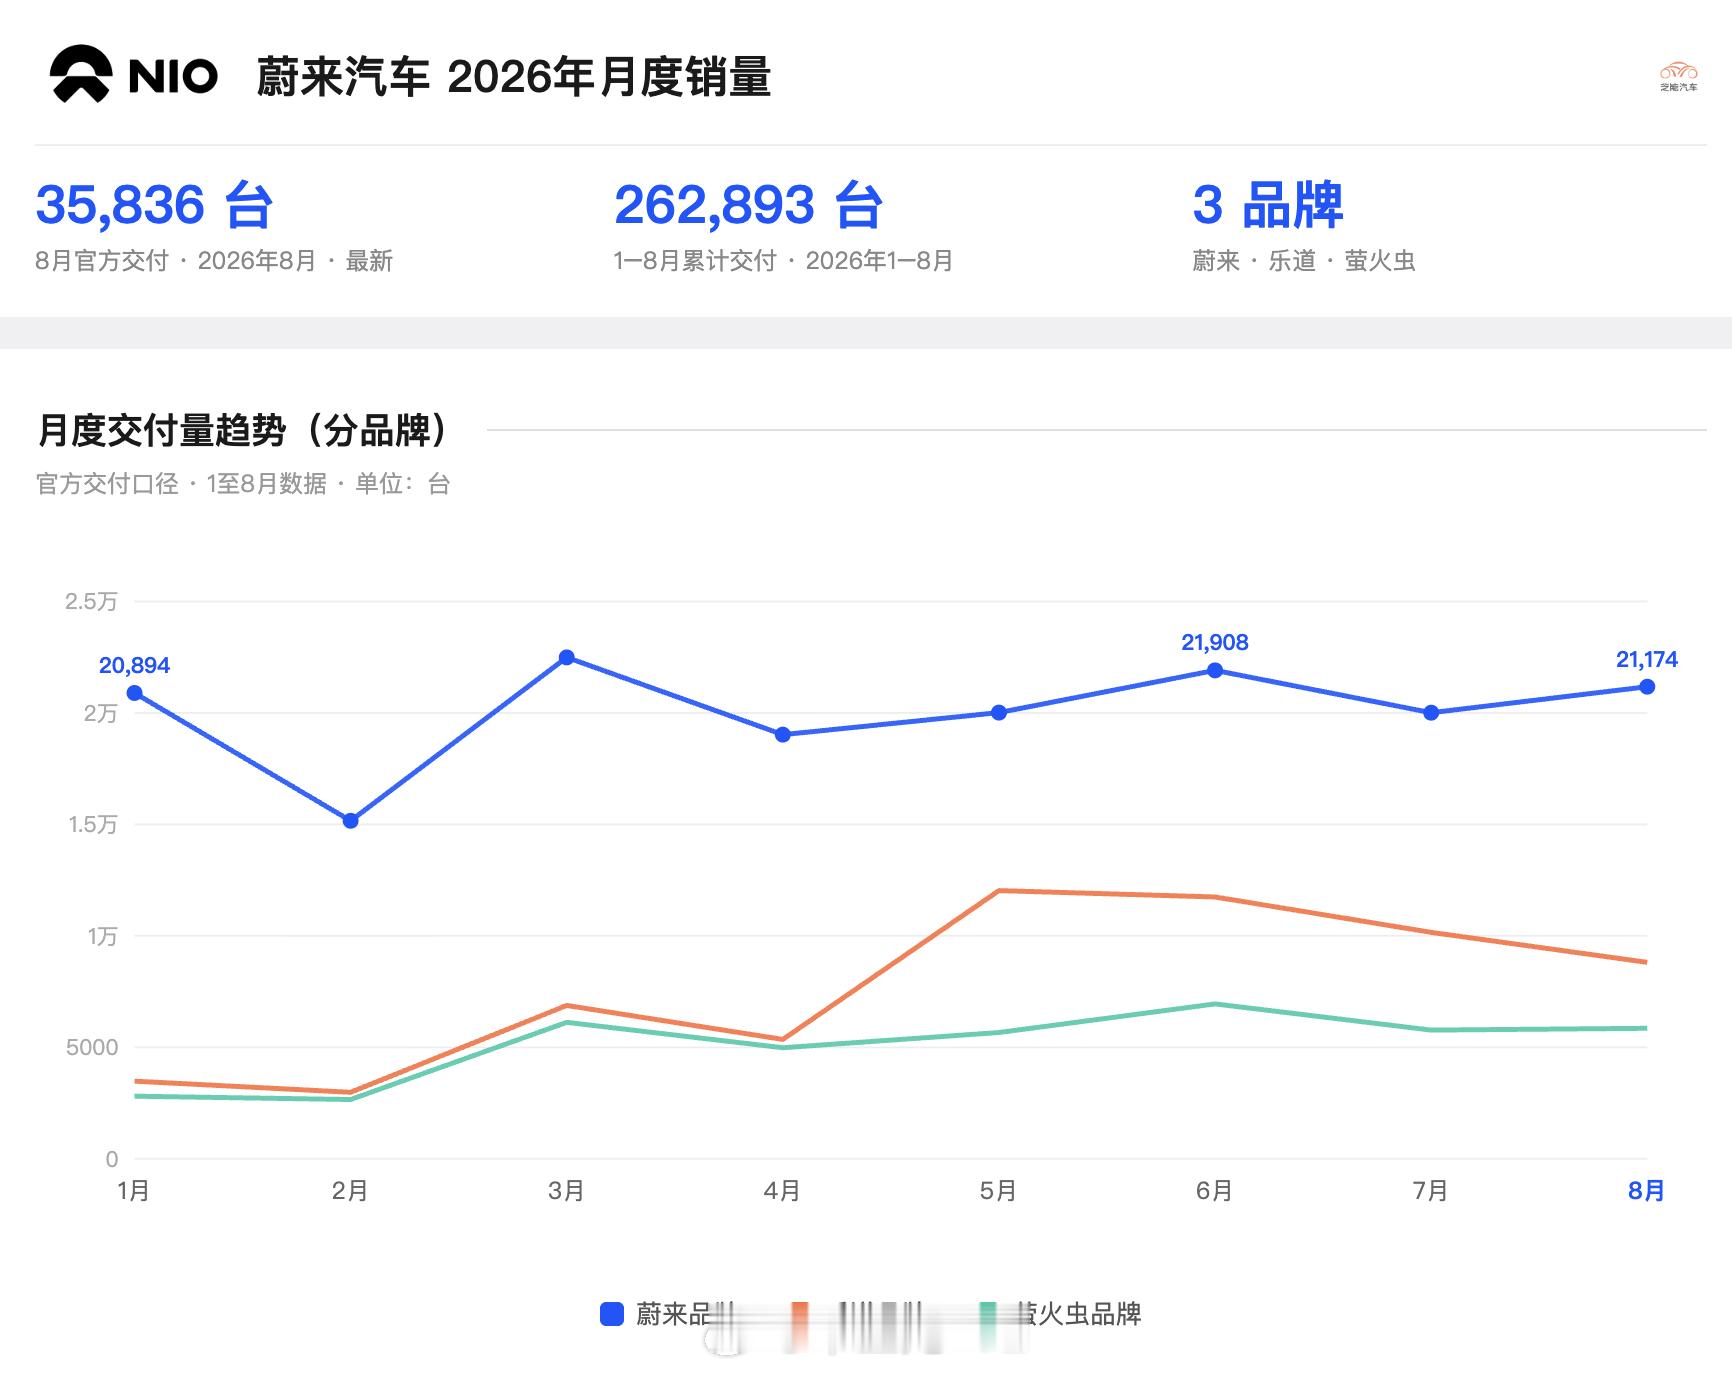Screen dimensions: 1732x1374
Task: Click the blue data point for 7月
Action: [1431, 712]
